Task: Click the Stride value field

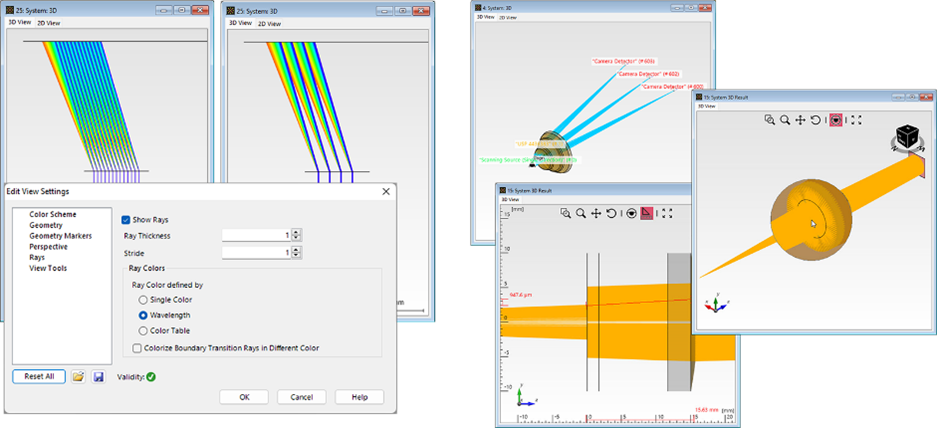Action: [x=256, y=253]
